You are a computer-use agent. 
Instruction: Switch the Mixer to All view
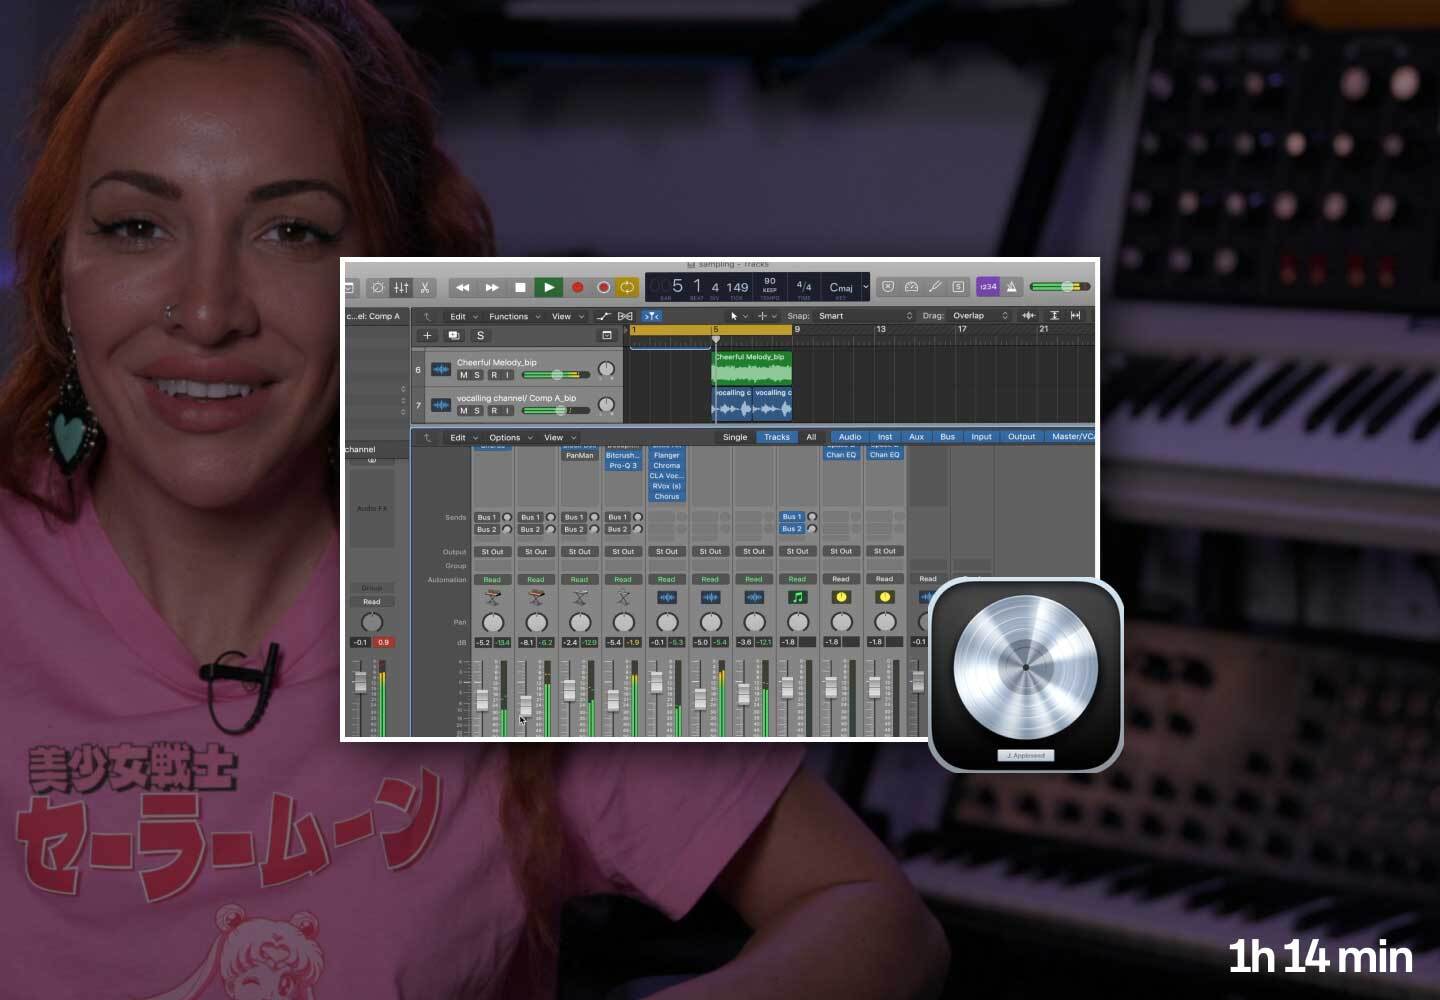pos(811,437)
